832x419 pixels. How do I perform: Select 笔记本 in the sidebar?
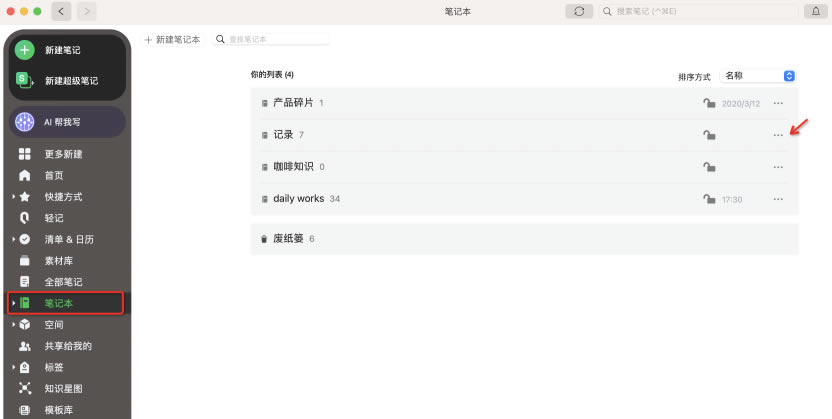(66, 303)
